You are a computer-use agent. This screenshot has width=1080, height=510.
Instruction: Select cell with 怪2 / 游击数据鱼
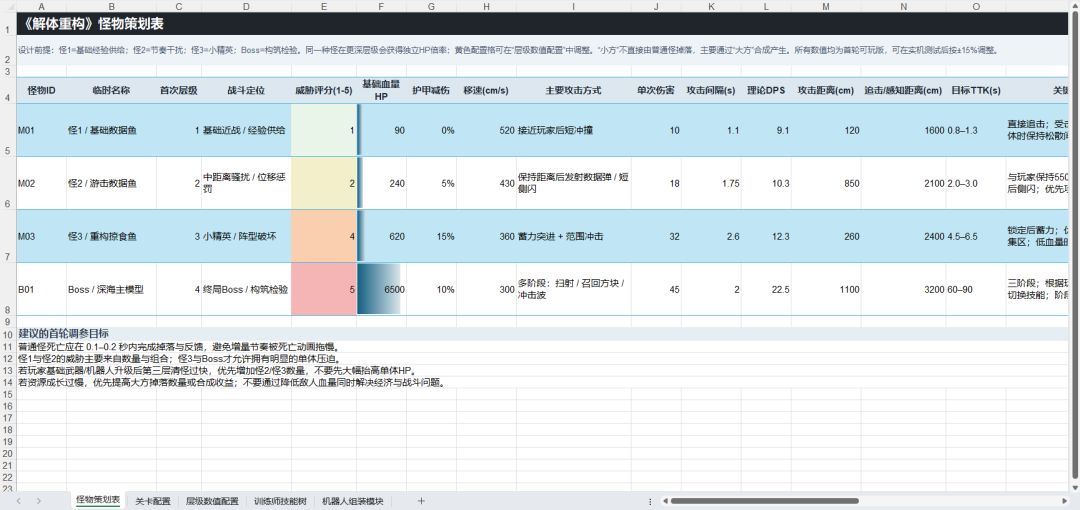click(x=111, y=183)
